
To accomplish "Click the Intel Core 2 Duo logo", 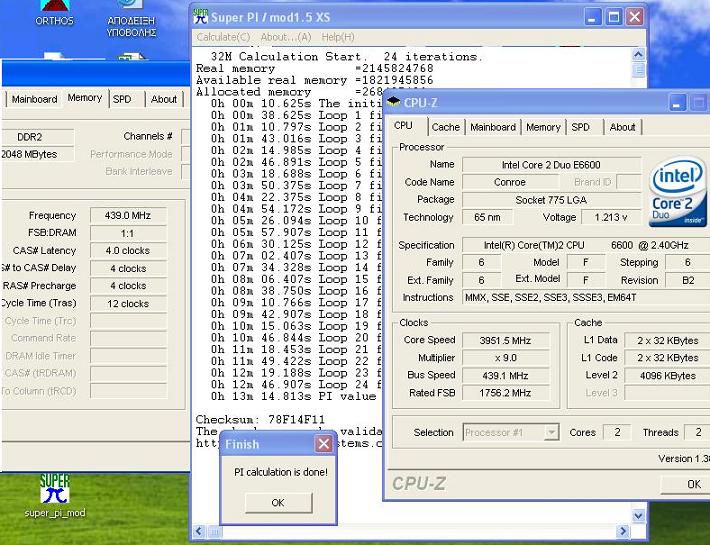I will 677,191.
